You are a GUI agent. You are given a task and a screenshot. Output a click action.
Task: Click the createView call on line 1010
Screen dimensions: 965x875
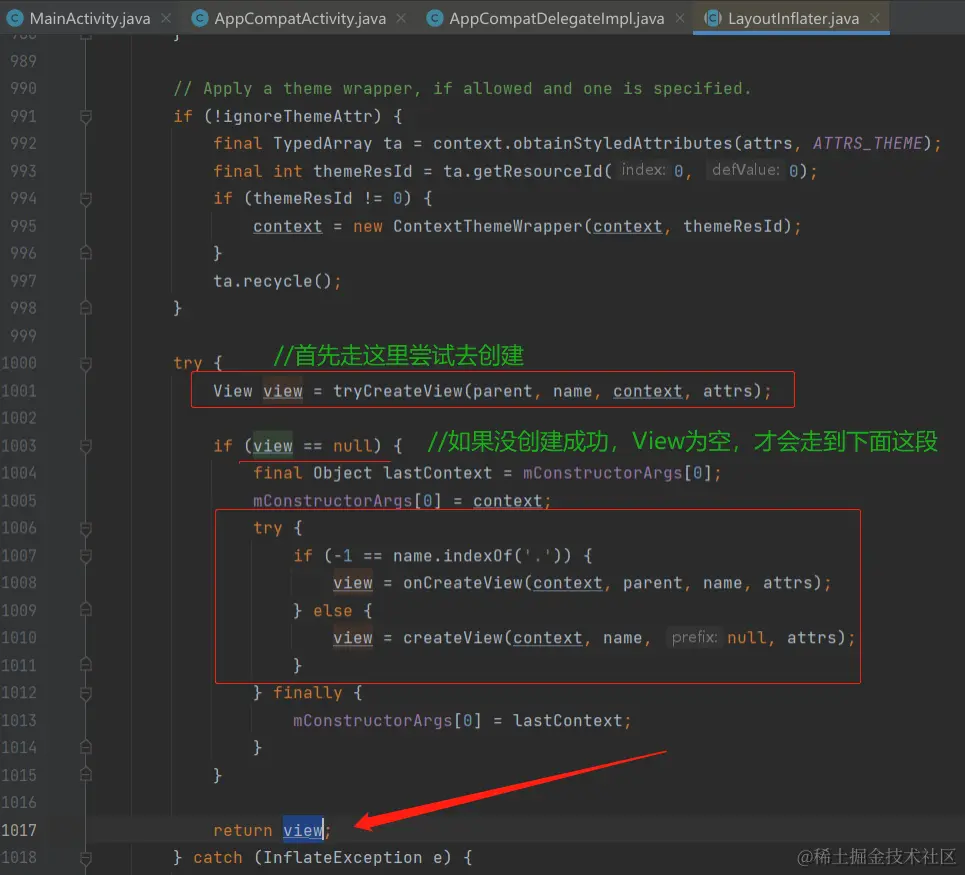pos(453,638)
